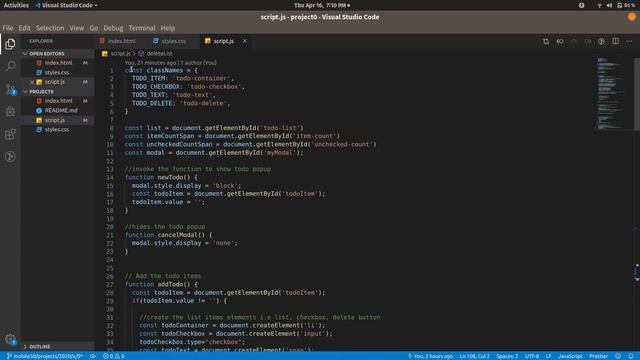Click JavaScript language mode selector
The height and width of the screenshot is (360, 640).
570,356
